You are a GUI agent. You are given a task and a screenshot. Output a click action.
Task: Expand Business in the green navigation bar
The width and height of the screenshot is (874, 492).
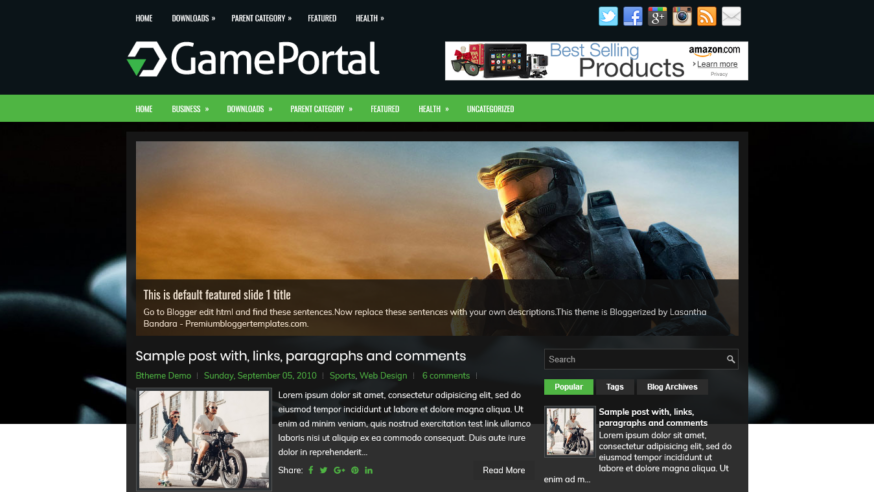tap(190, 109)
